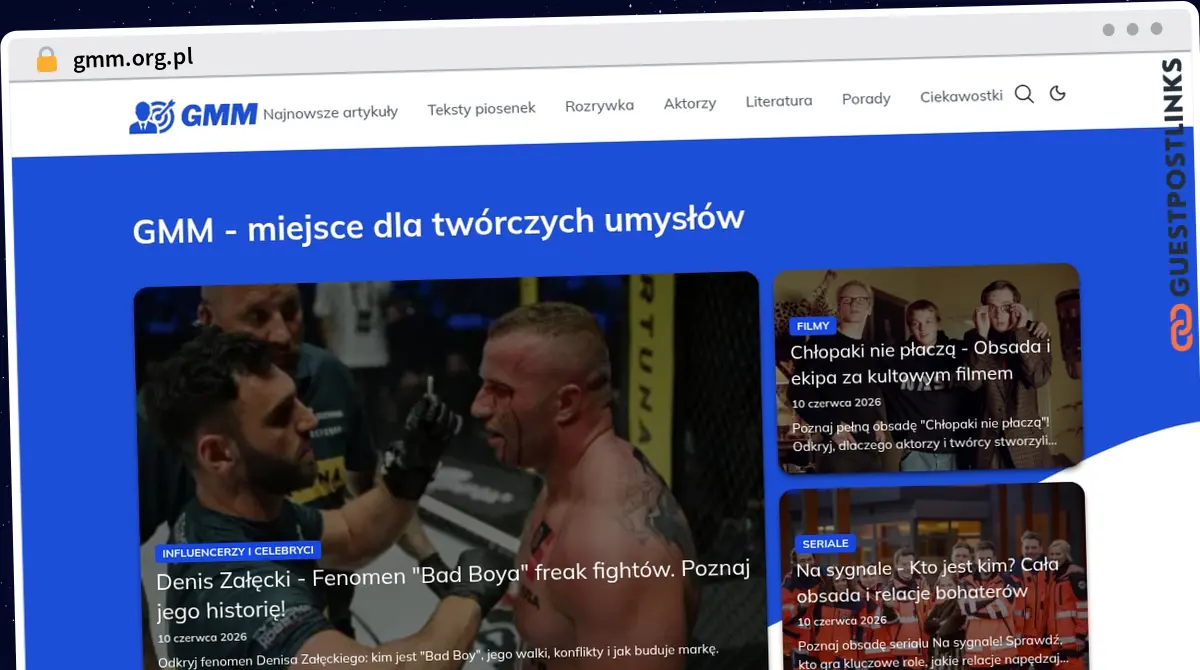Click the heading GMM - miejsce dla twórczych umysłów
Screen dimensions: 1200x670
[x=439, y=225]
